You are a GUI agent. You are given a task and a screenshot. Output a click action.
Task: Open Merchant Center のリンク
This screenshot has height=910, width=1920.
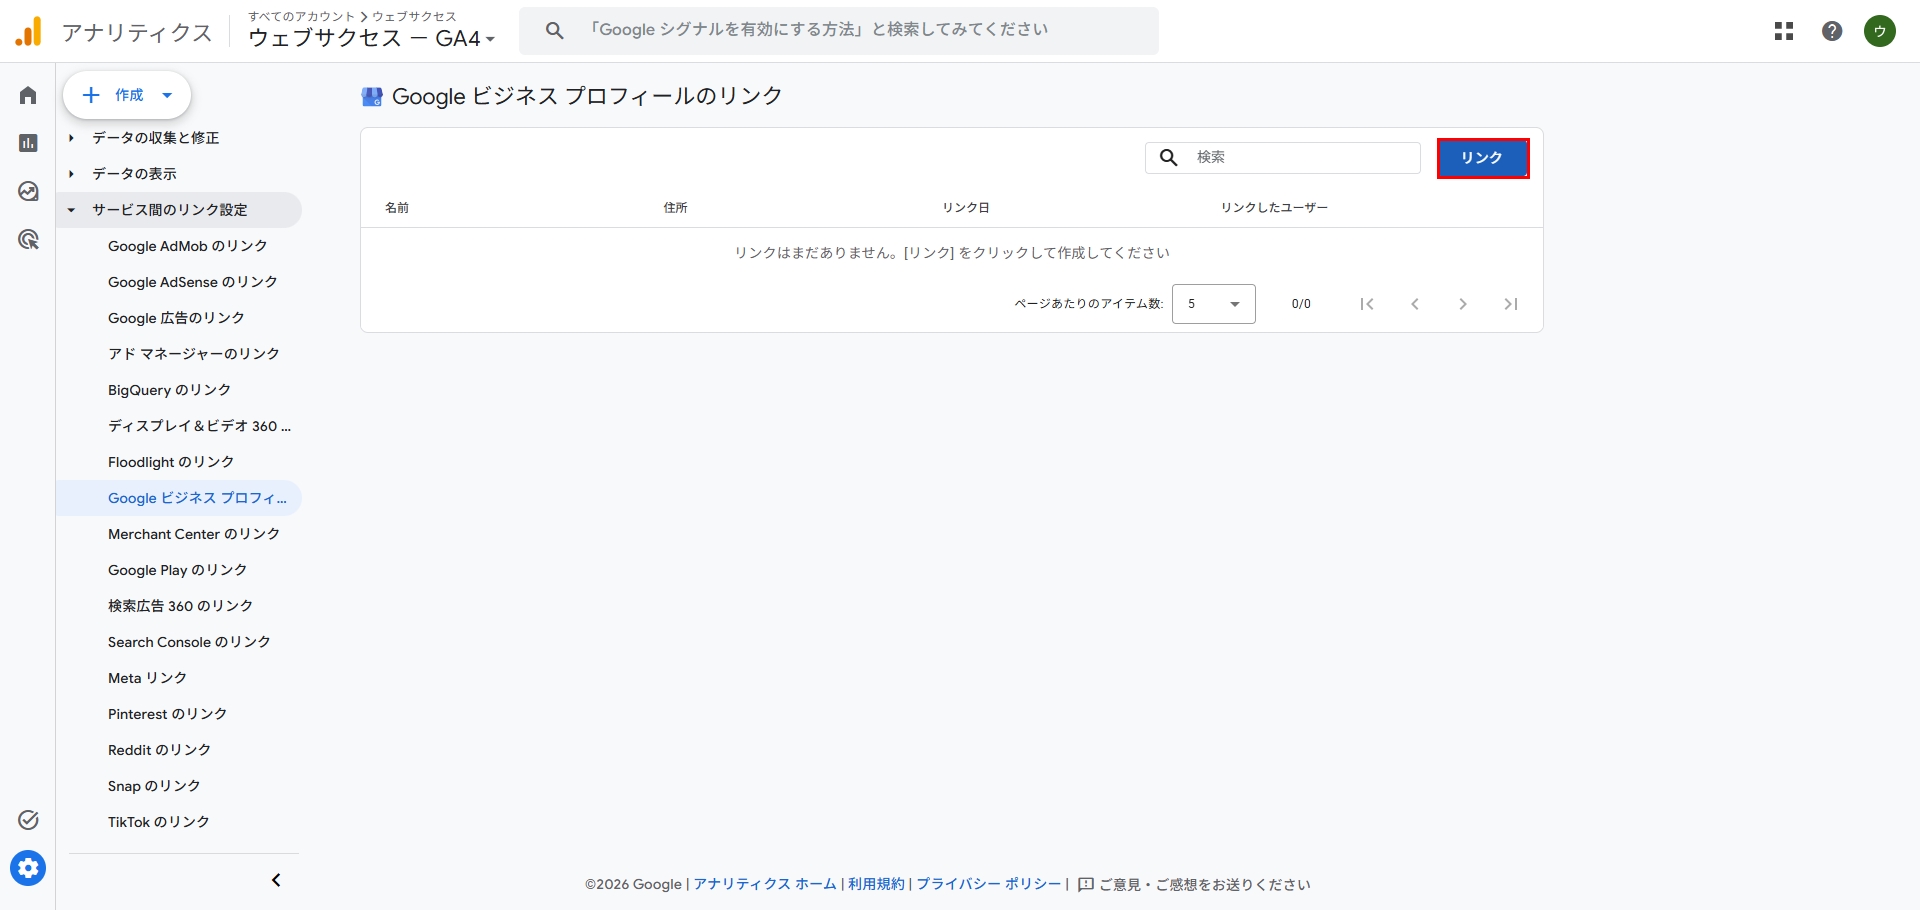click(x=194, y=534)
